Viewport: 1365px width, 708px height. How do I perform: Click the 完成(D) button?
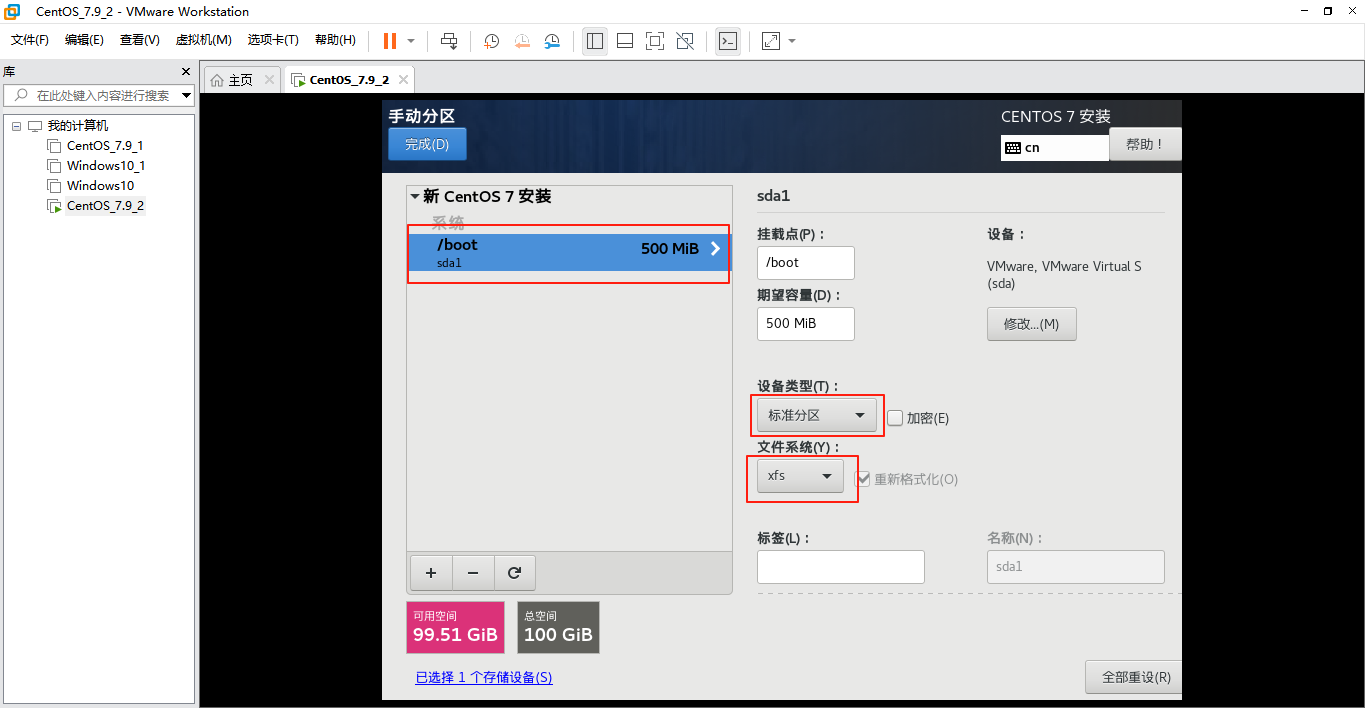point(427,144)
